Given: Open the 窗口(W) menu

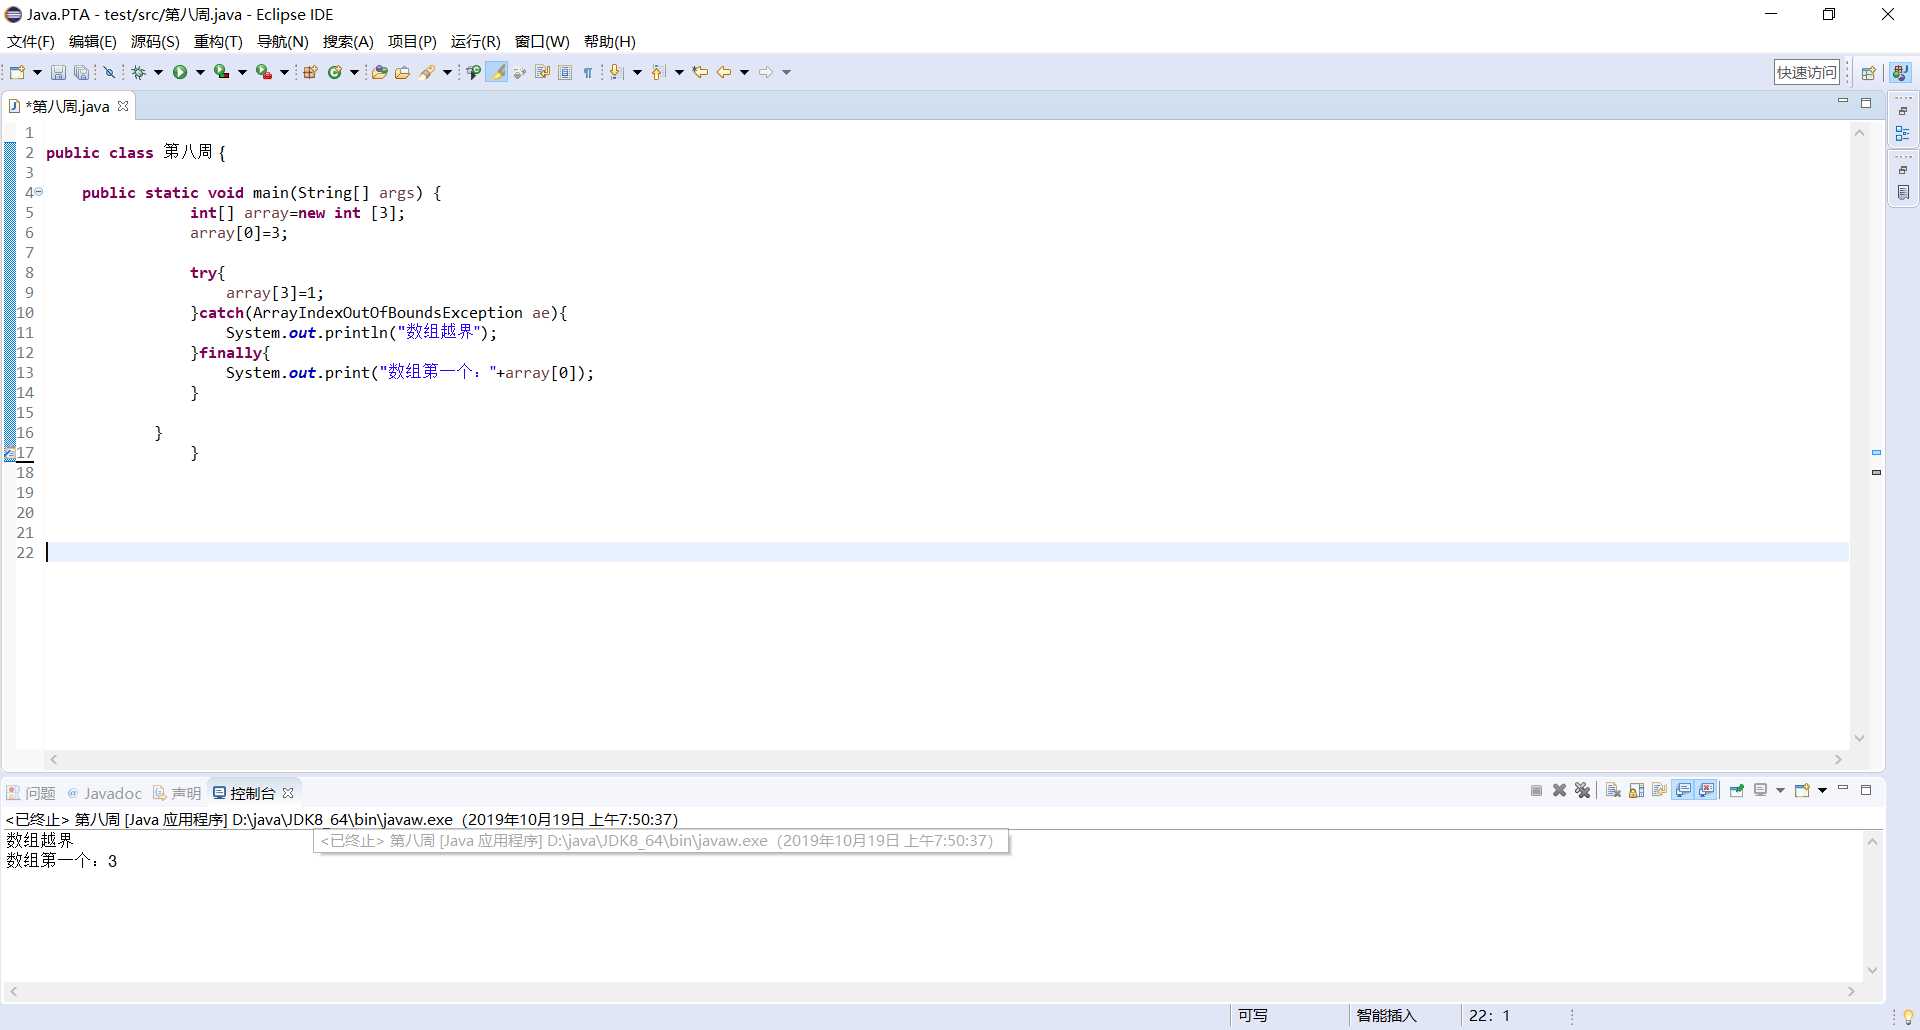Looking at the screenshot, I should pos(542,42).
